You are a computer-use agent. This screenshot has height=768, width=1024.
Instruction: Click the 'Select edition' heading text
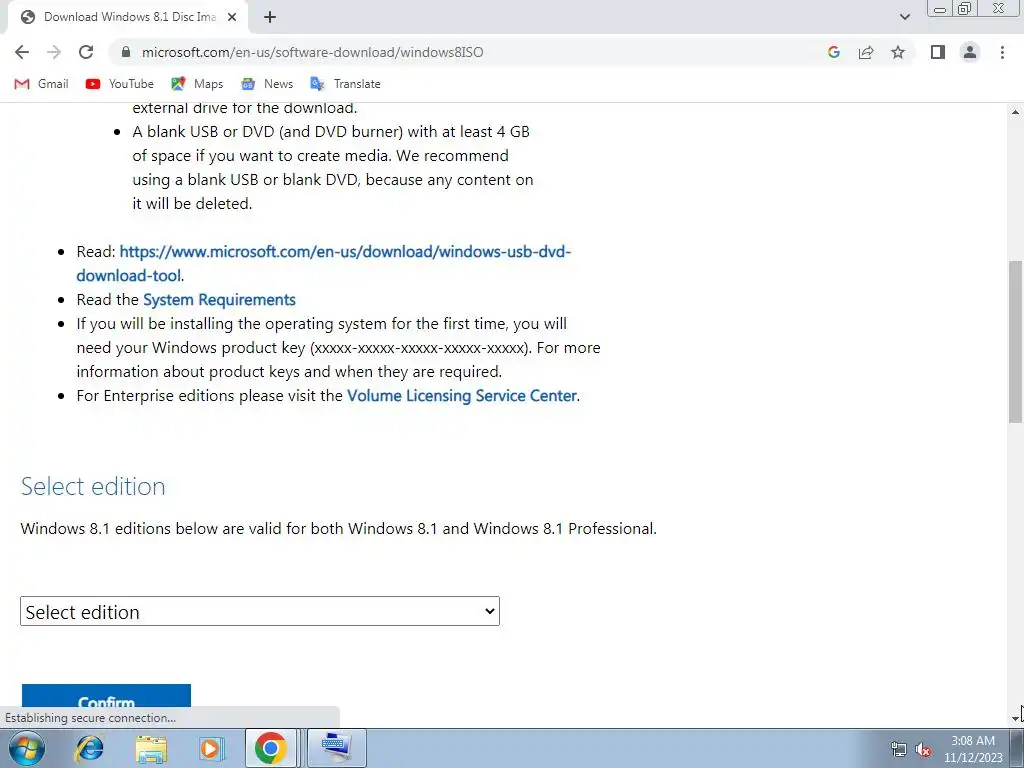click(93, 487)
